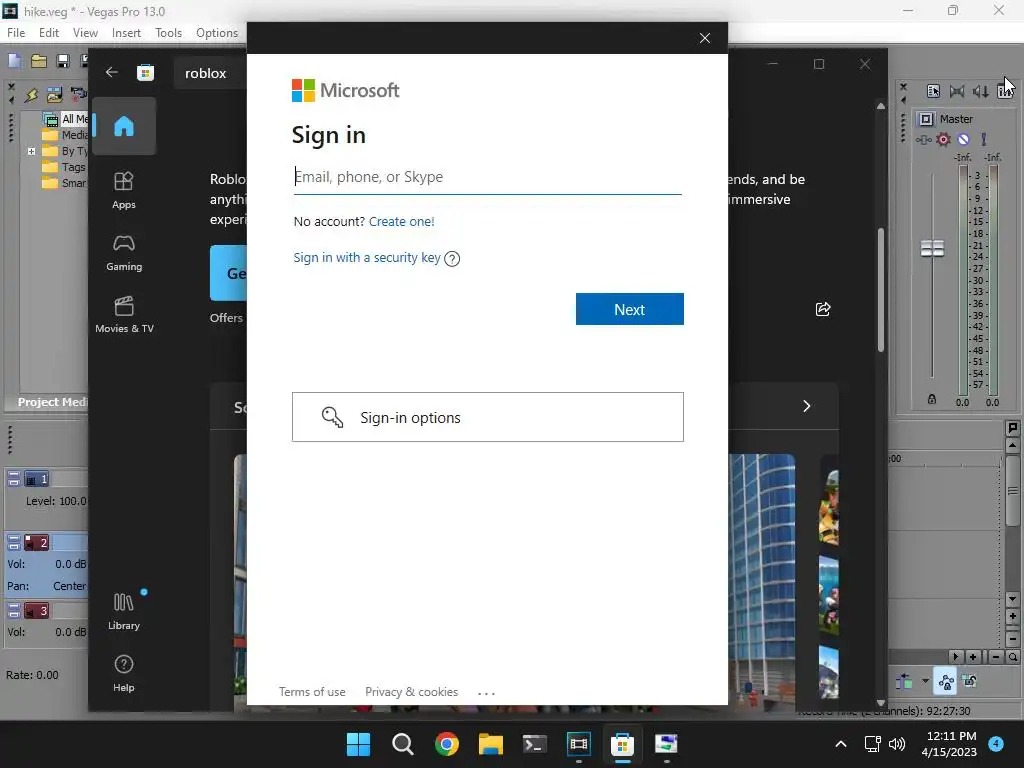Open Movies & TV in Store sidebar
This screenshot has width=1024, height=768.
[124, 315]
